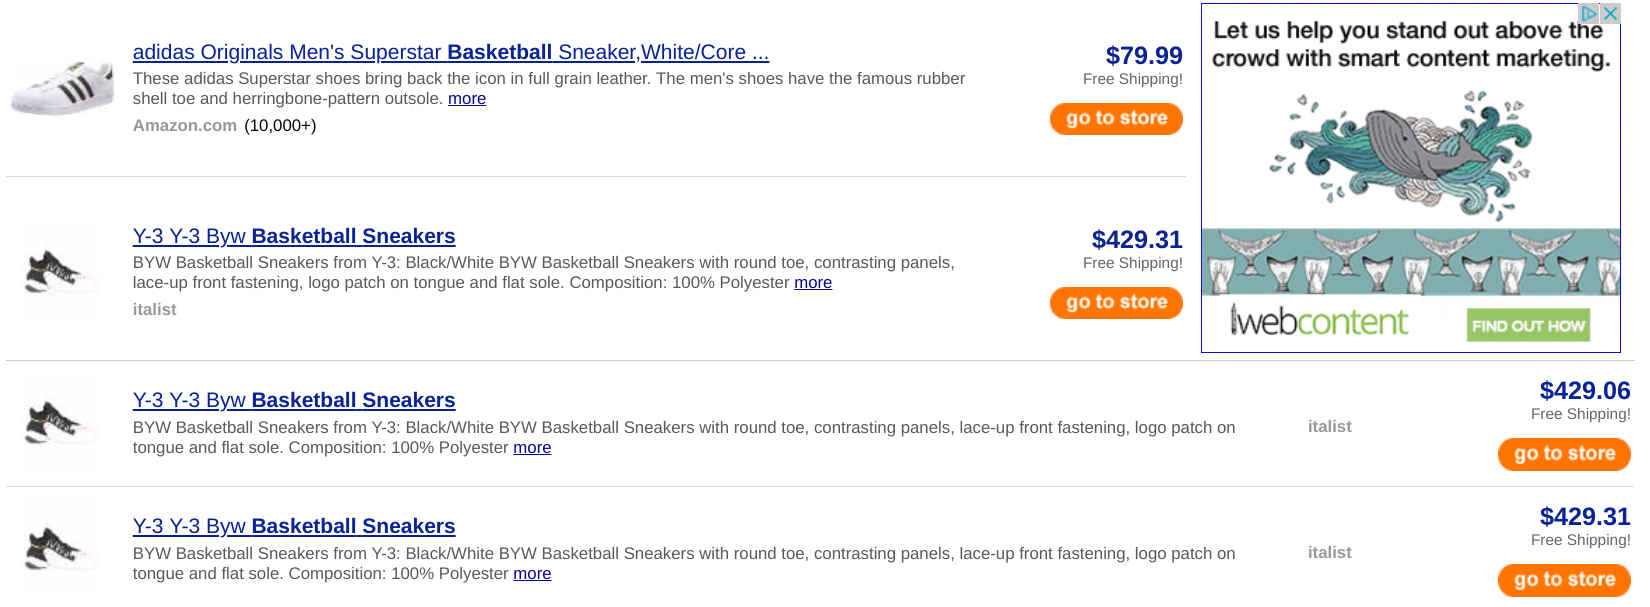
Task: Open the last Y-3 Byw Basketball Sneakers link
Action: (294, 526)
